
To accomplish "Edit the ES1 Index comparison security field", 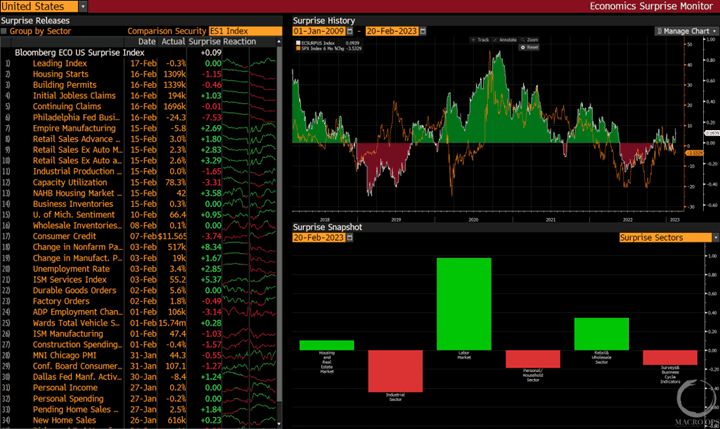I will (x=245, y=31).
